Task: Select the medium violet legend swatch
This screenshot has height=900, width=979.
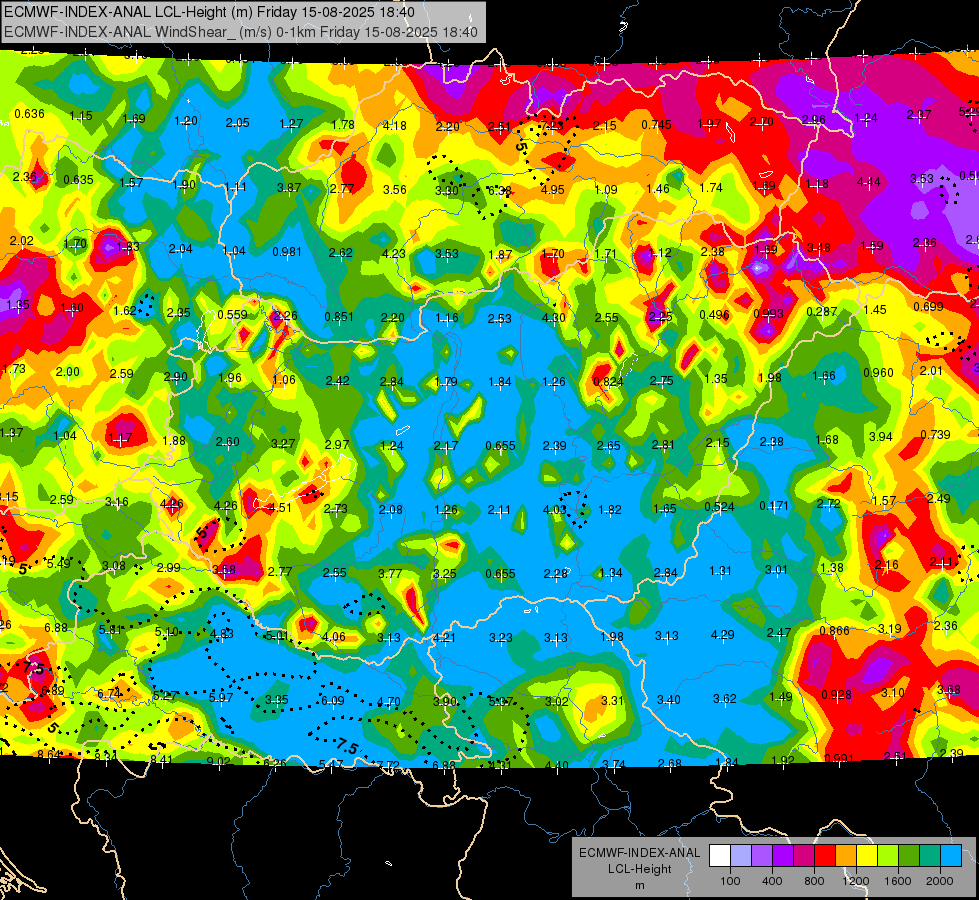Action: pos(762,856)
